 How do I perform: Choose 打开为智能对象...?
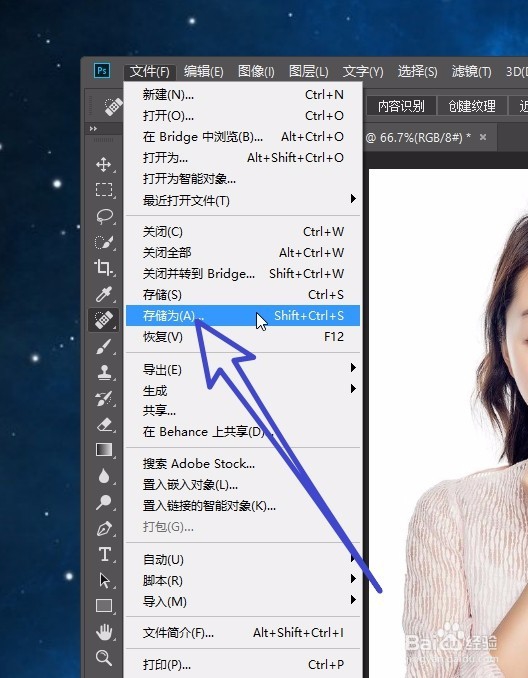[x=243, y=179]
